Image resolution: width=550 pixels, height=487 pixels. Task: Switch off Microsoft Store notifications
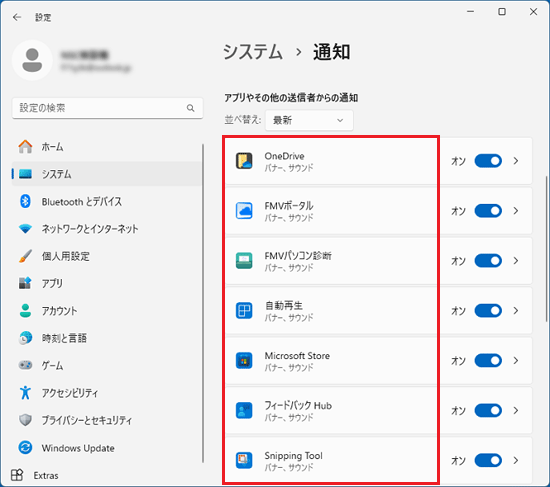click(x=488, y=361)
